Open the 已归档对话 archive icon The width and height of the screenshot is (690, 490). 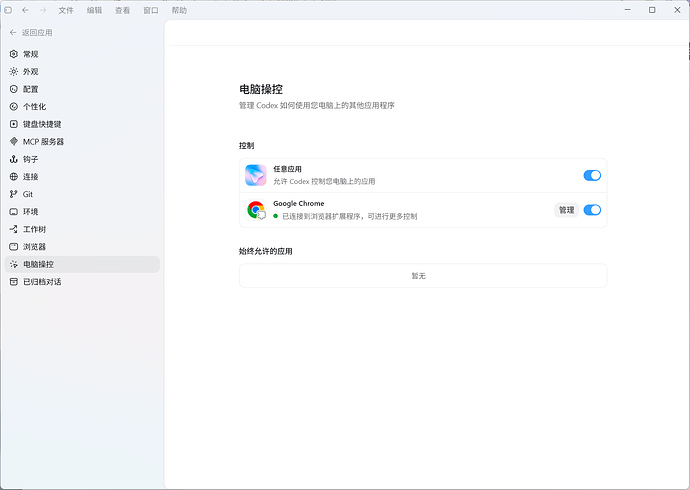14,282
